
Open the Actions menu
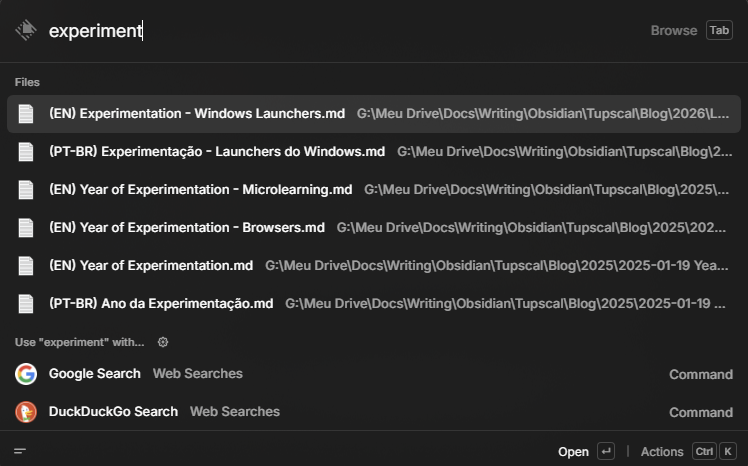662,451
